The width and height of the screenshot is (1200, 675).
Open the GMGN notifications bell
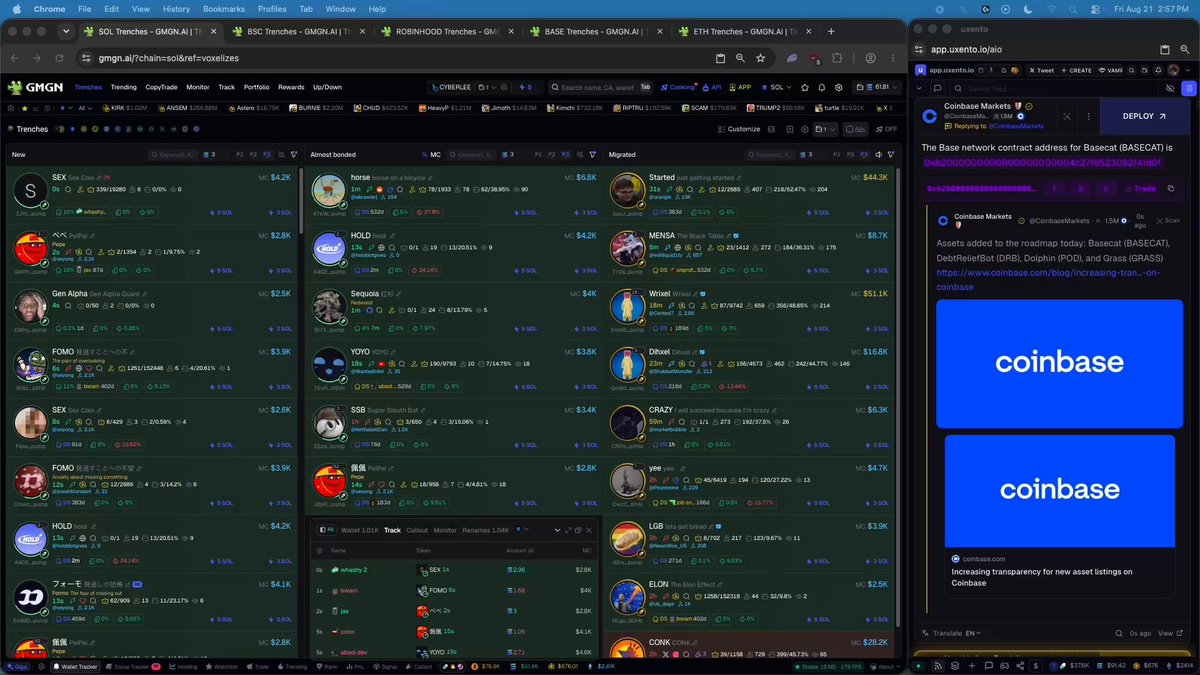[x=822, y=87]
